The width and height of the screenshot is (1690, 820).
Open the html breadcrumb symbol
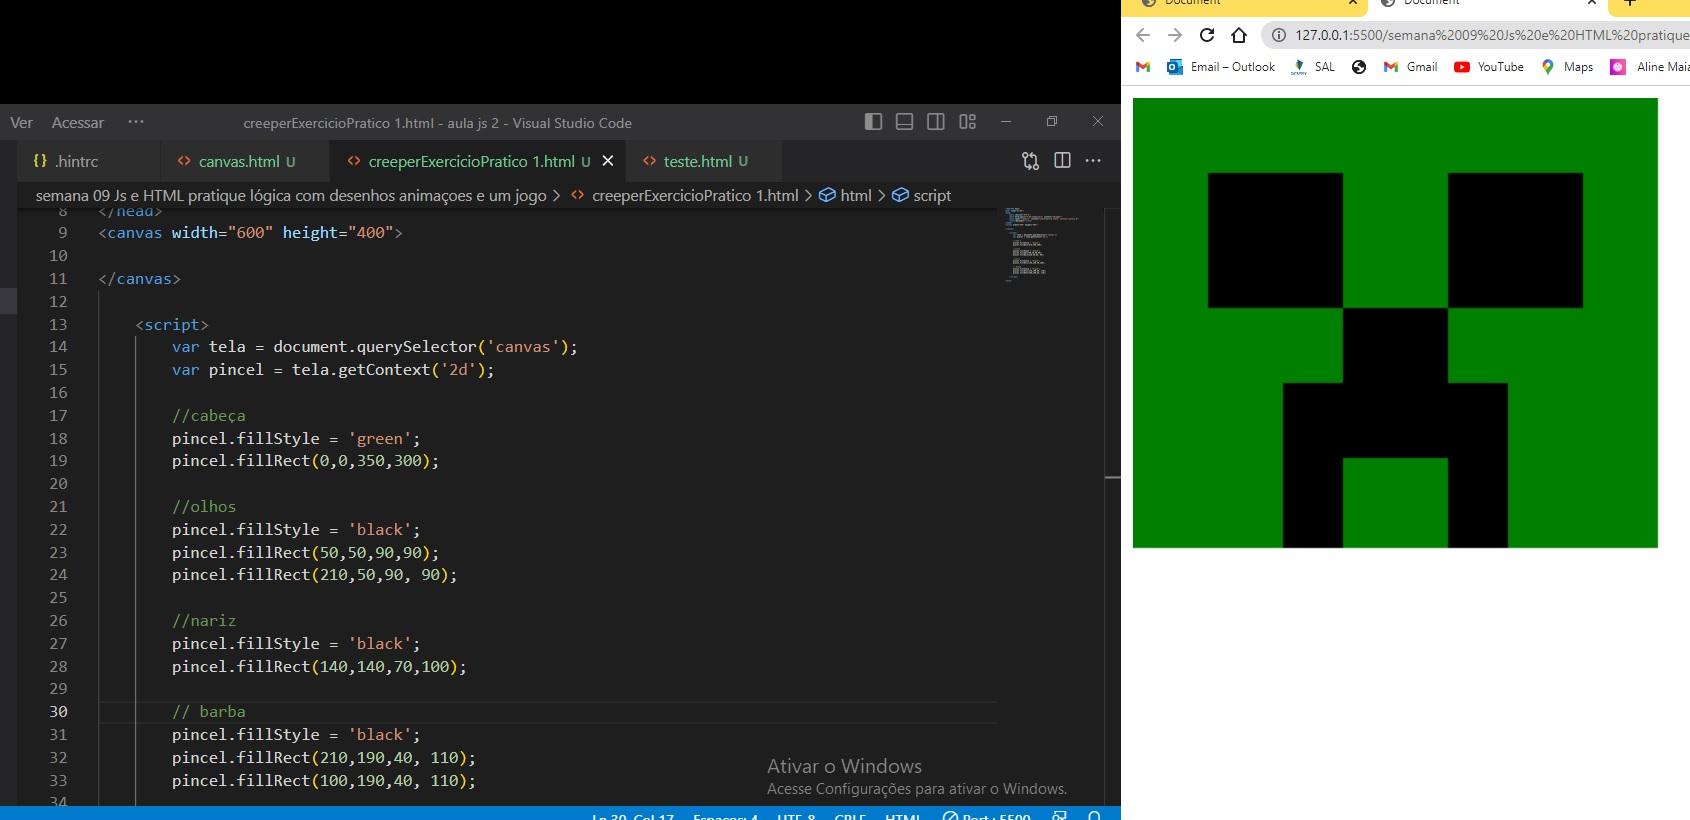[x=845, y=195]
